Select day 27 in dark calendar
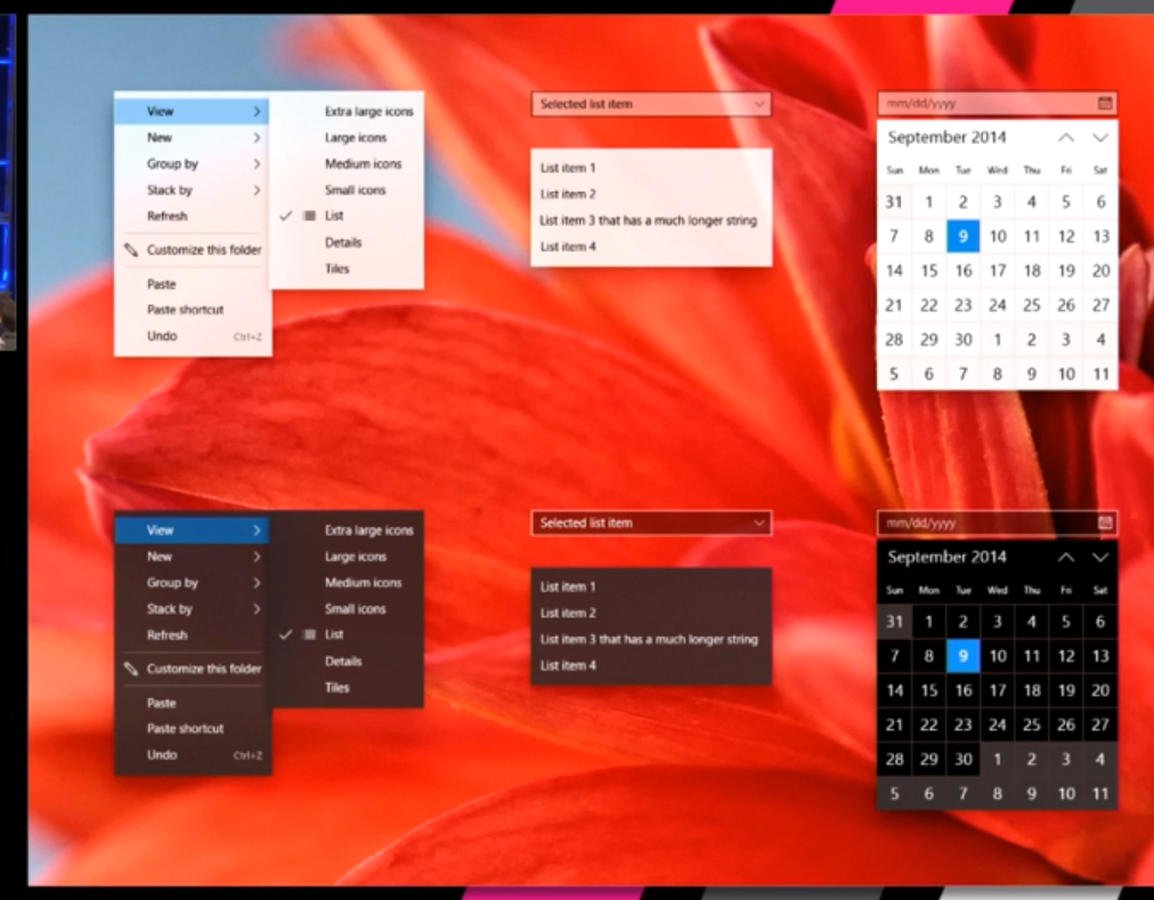Screen dimensions: 1154x900 pyautogui.click(x=1101, y=725)
